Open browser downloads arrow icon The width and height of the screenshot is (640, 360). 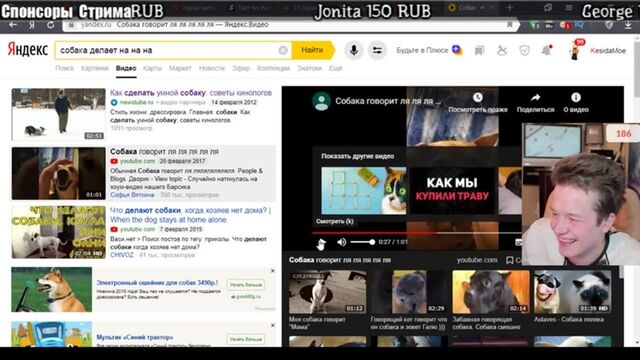click(x=628, y=25)
